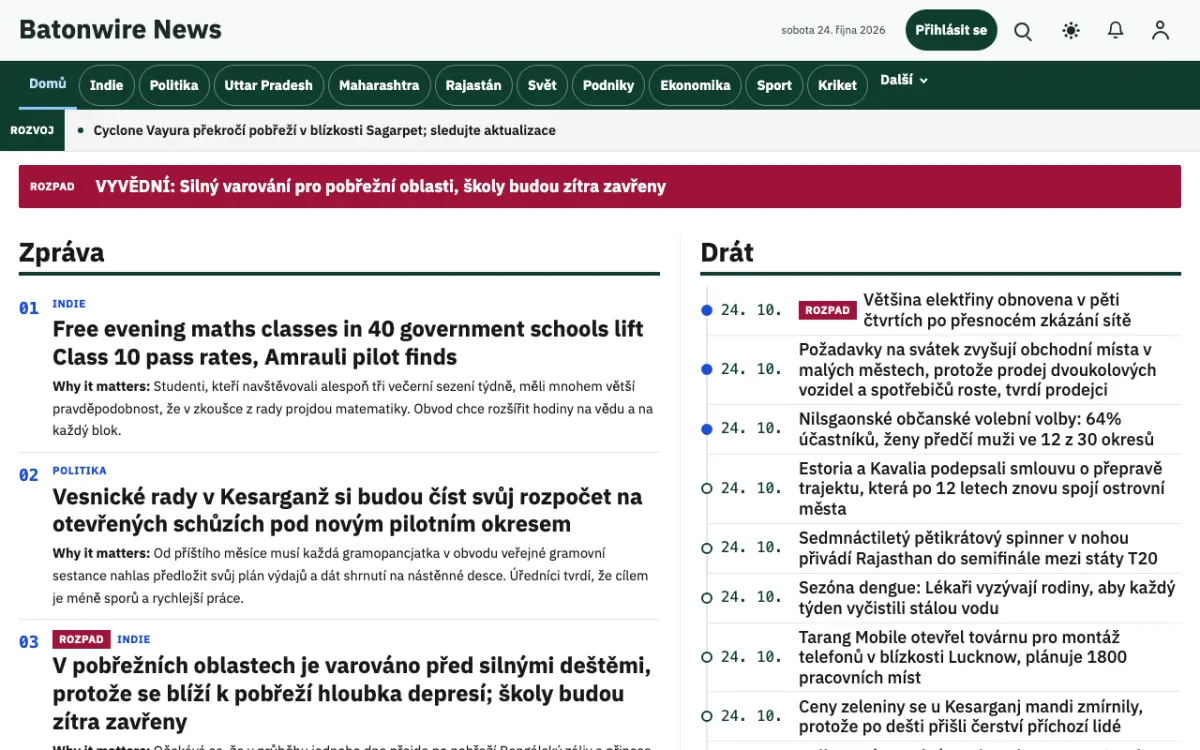The image size is (1200, 750).
Task: Open notifications bell icon
Action: click(1116, 30)
